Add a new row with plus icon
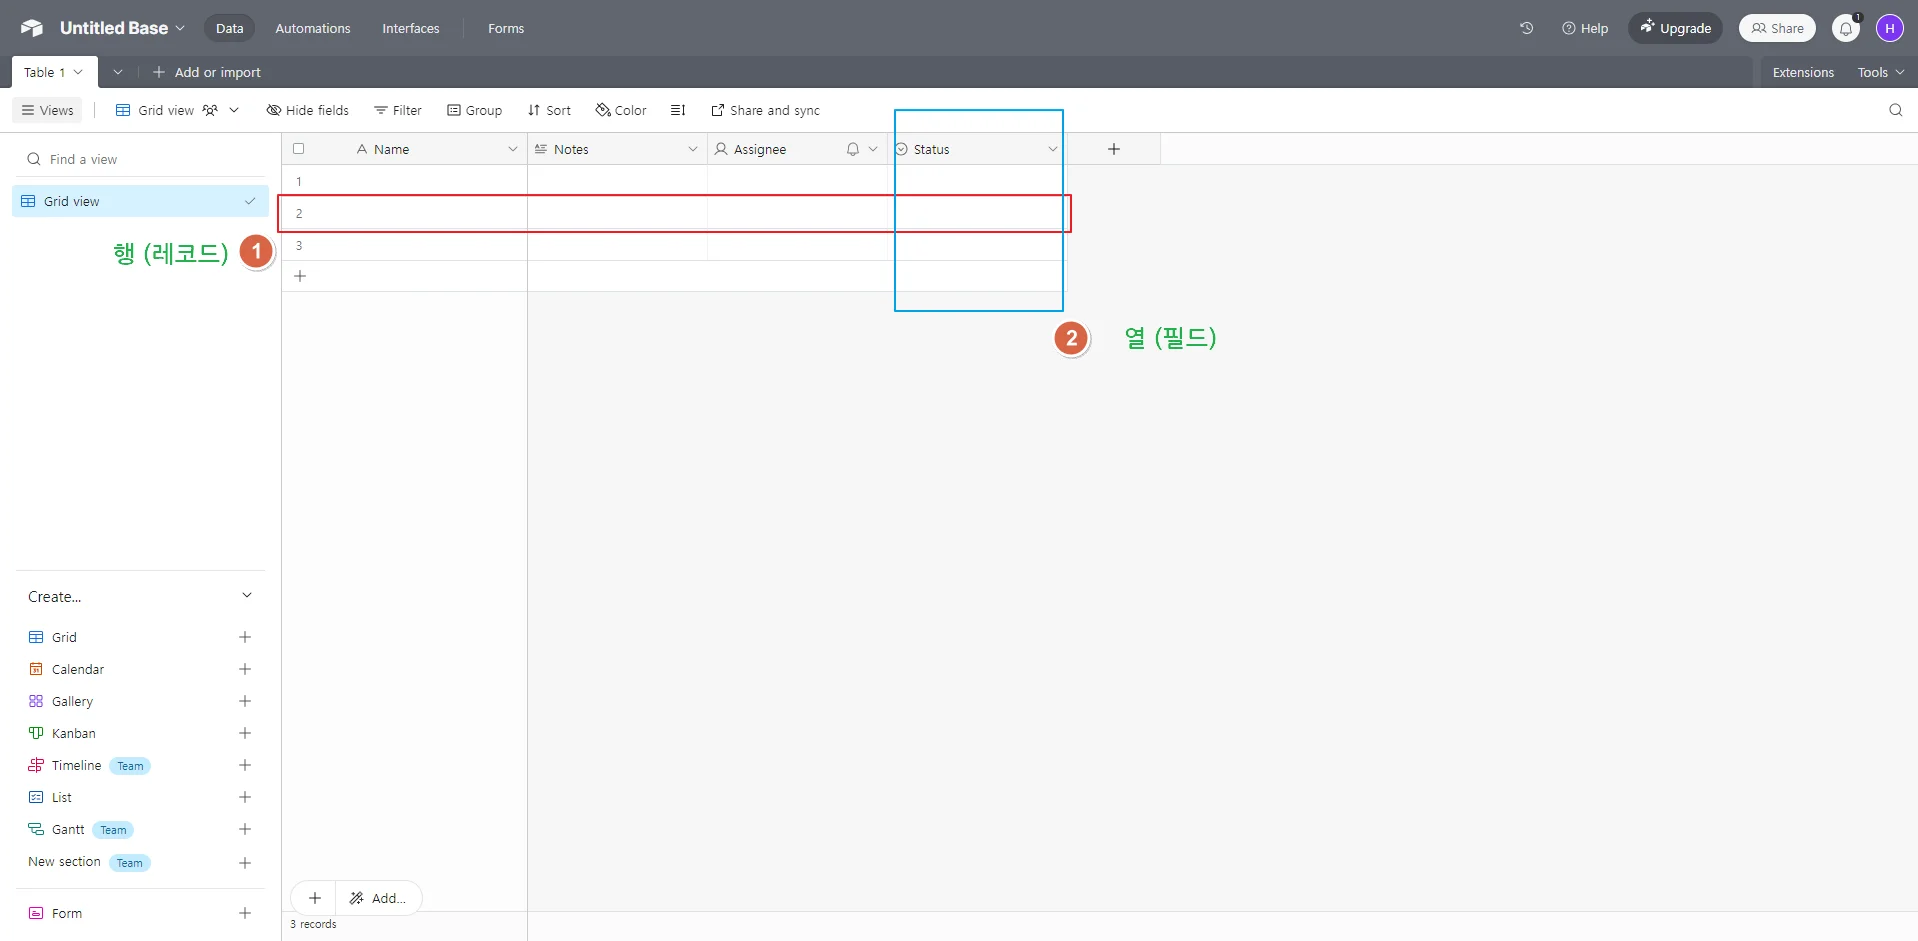 point(300,276)
